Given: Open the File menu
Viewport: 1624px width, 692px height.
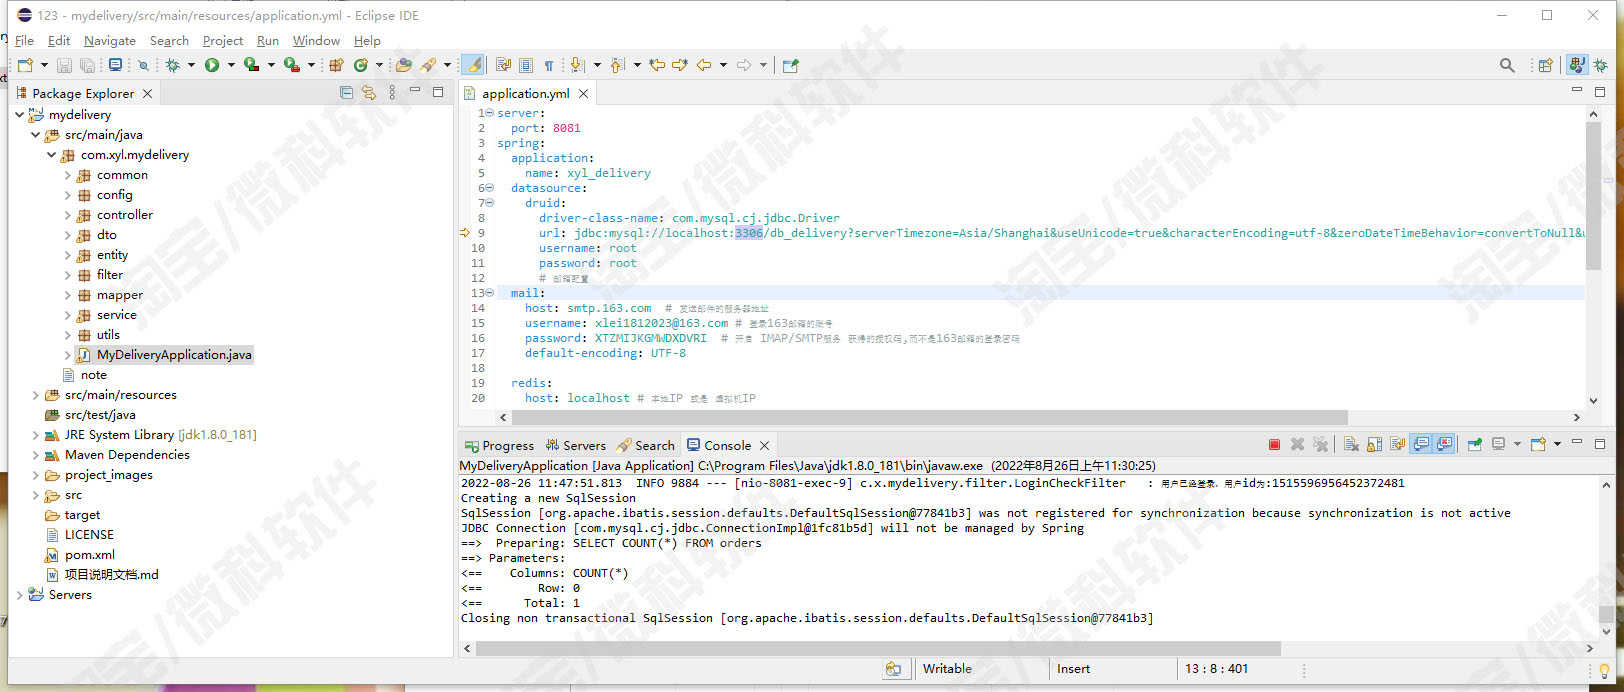Looking at the screenshot, I should (24, 41).
